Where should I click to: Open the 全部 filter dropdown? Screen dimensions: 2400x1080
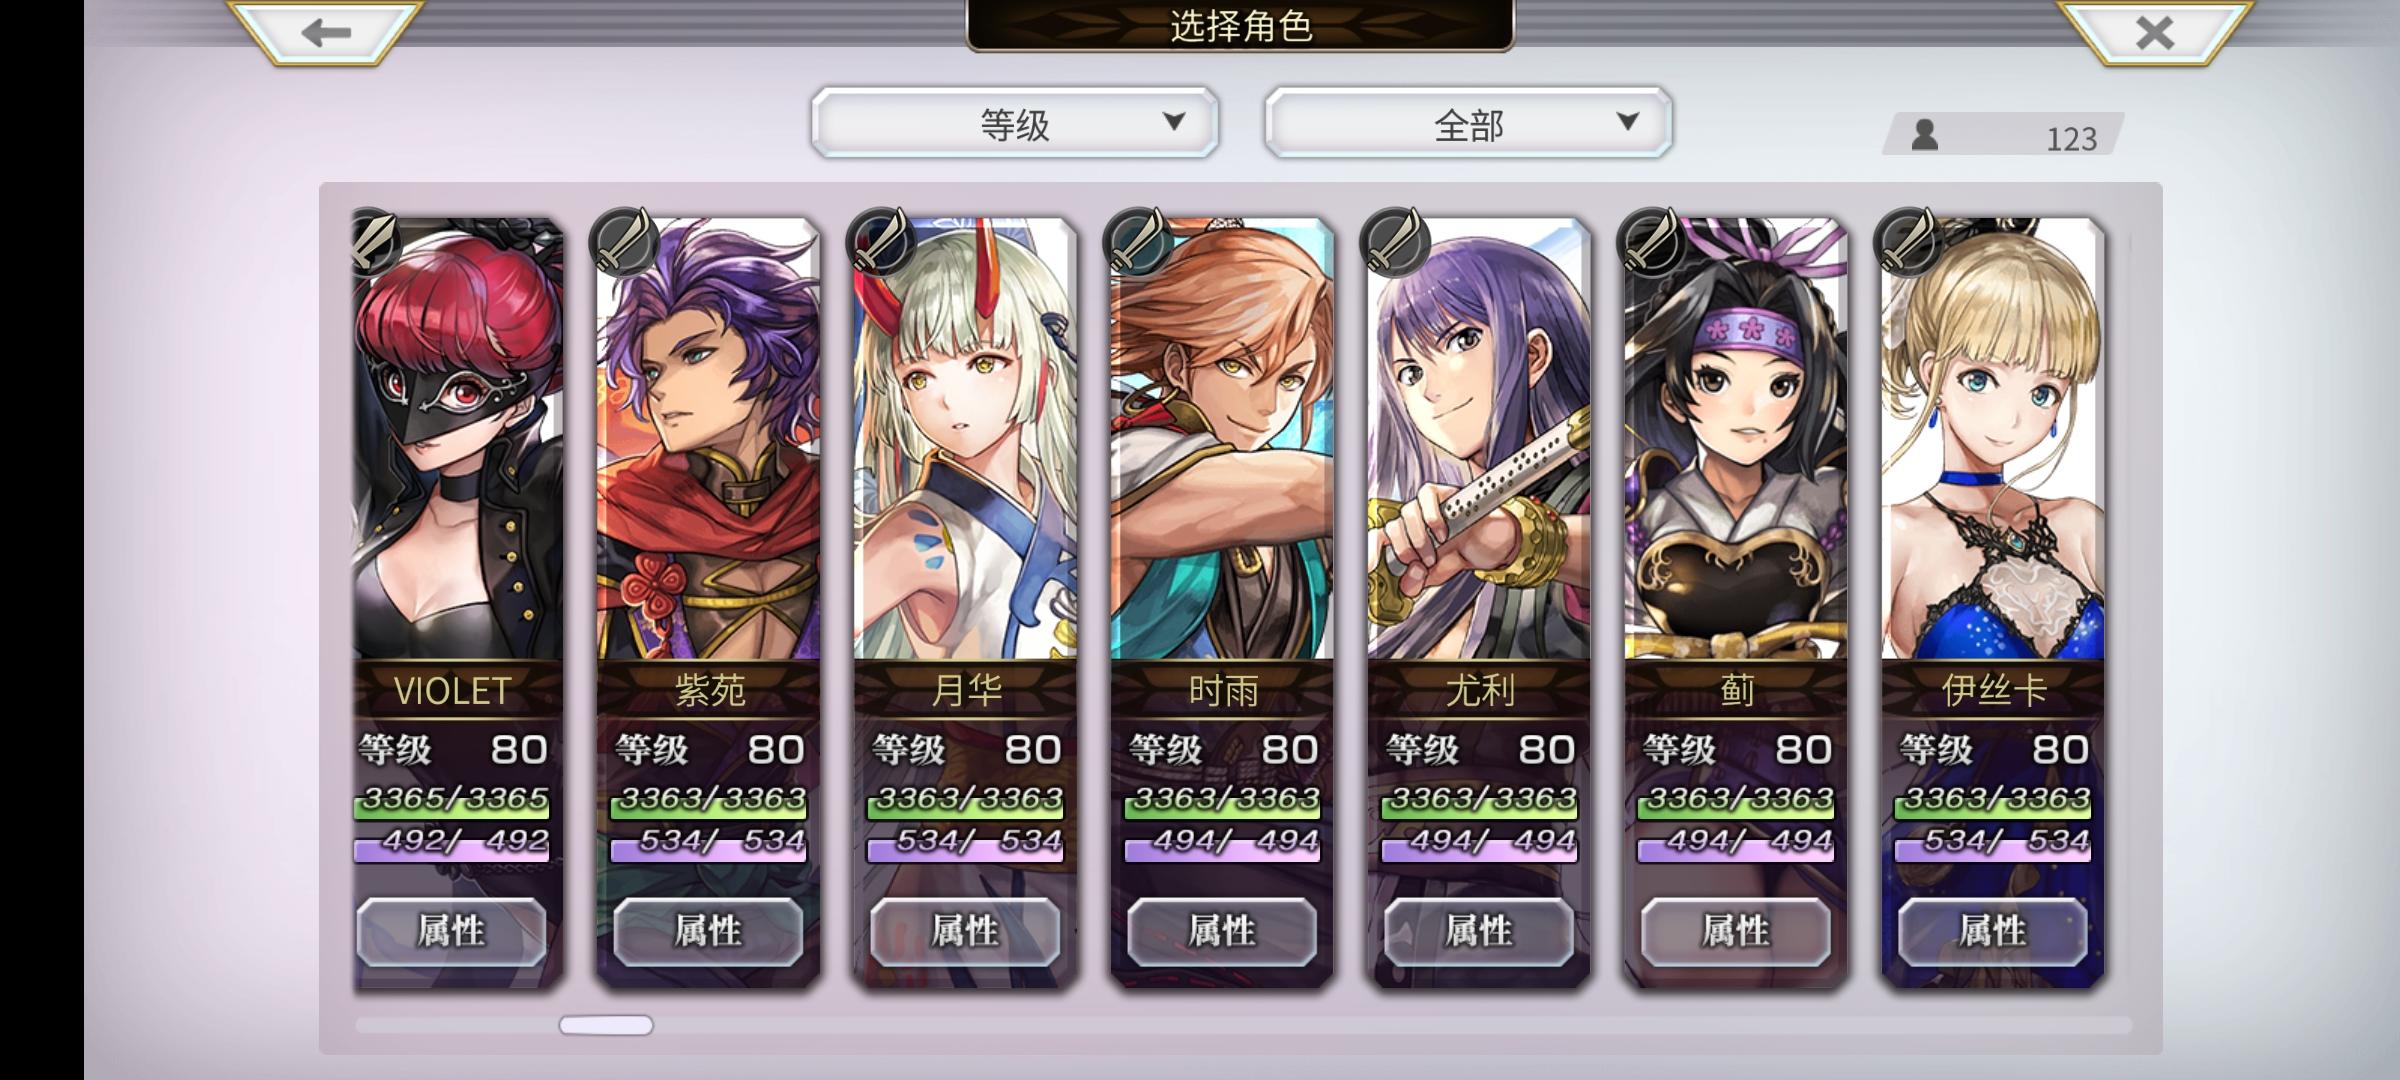point(1468,123)
